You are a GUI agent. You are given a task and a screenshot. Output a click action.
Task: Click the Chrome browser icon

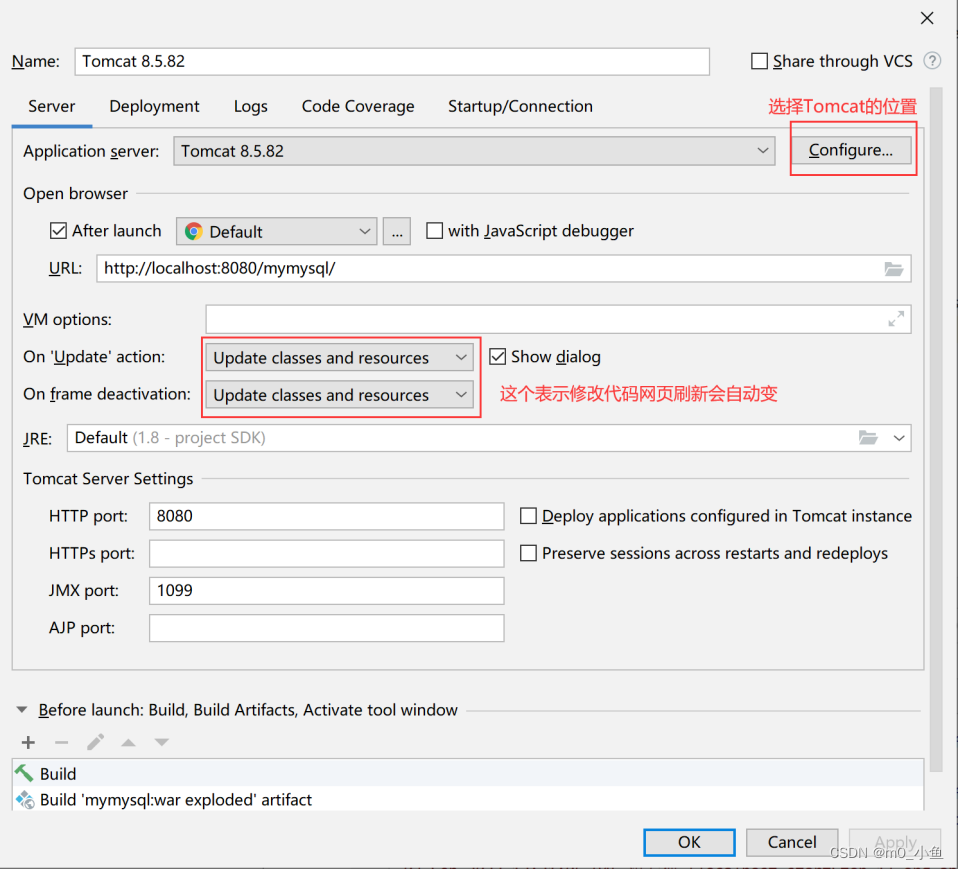click(194, 231)
